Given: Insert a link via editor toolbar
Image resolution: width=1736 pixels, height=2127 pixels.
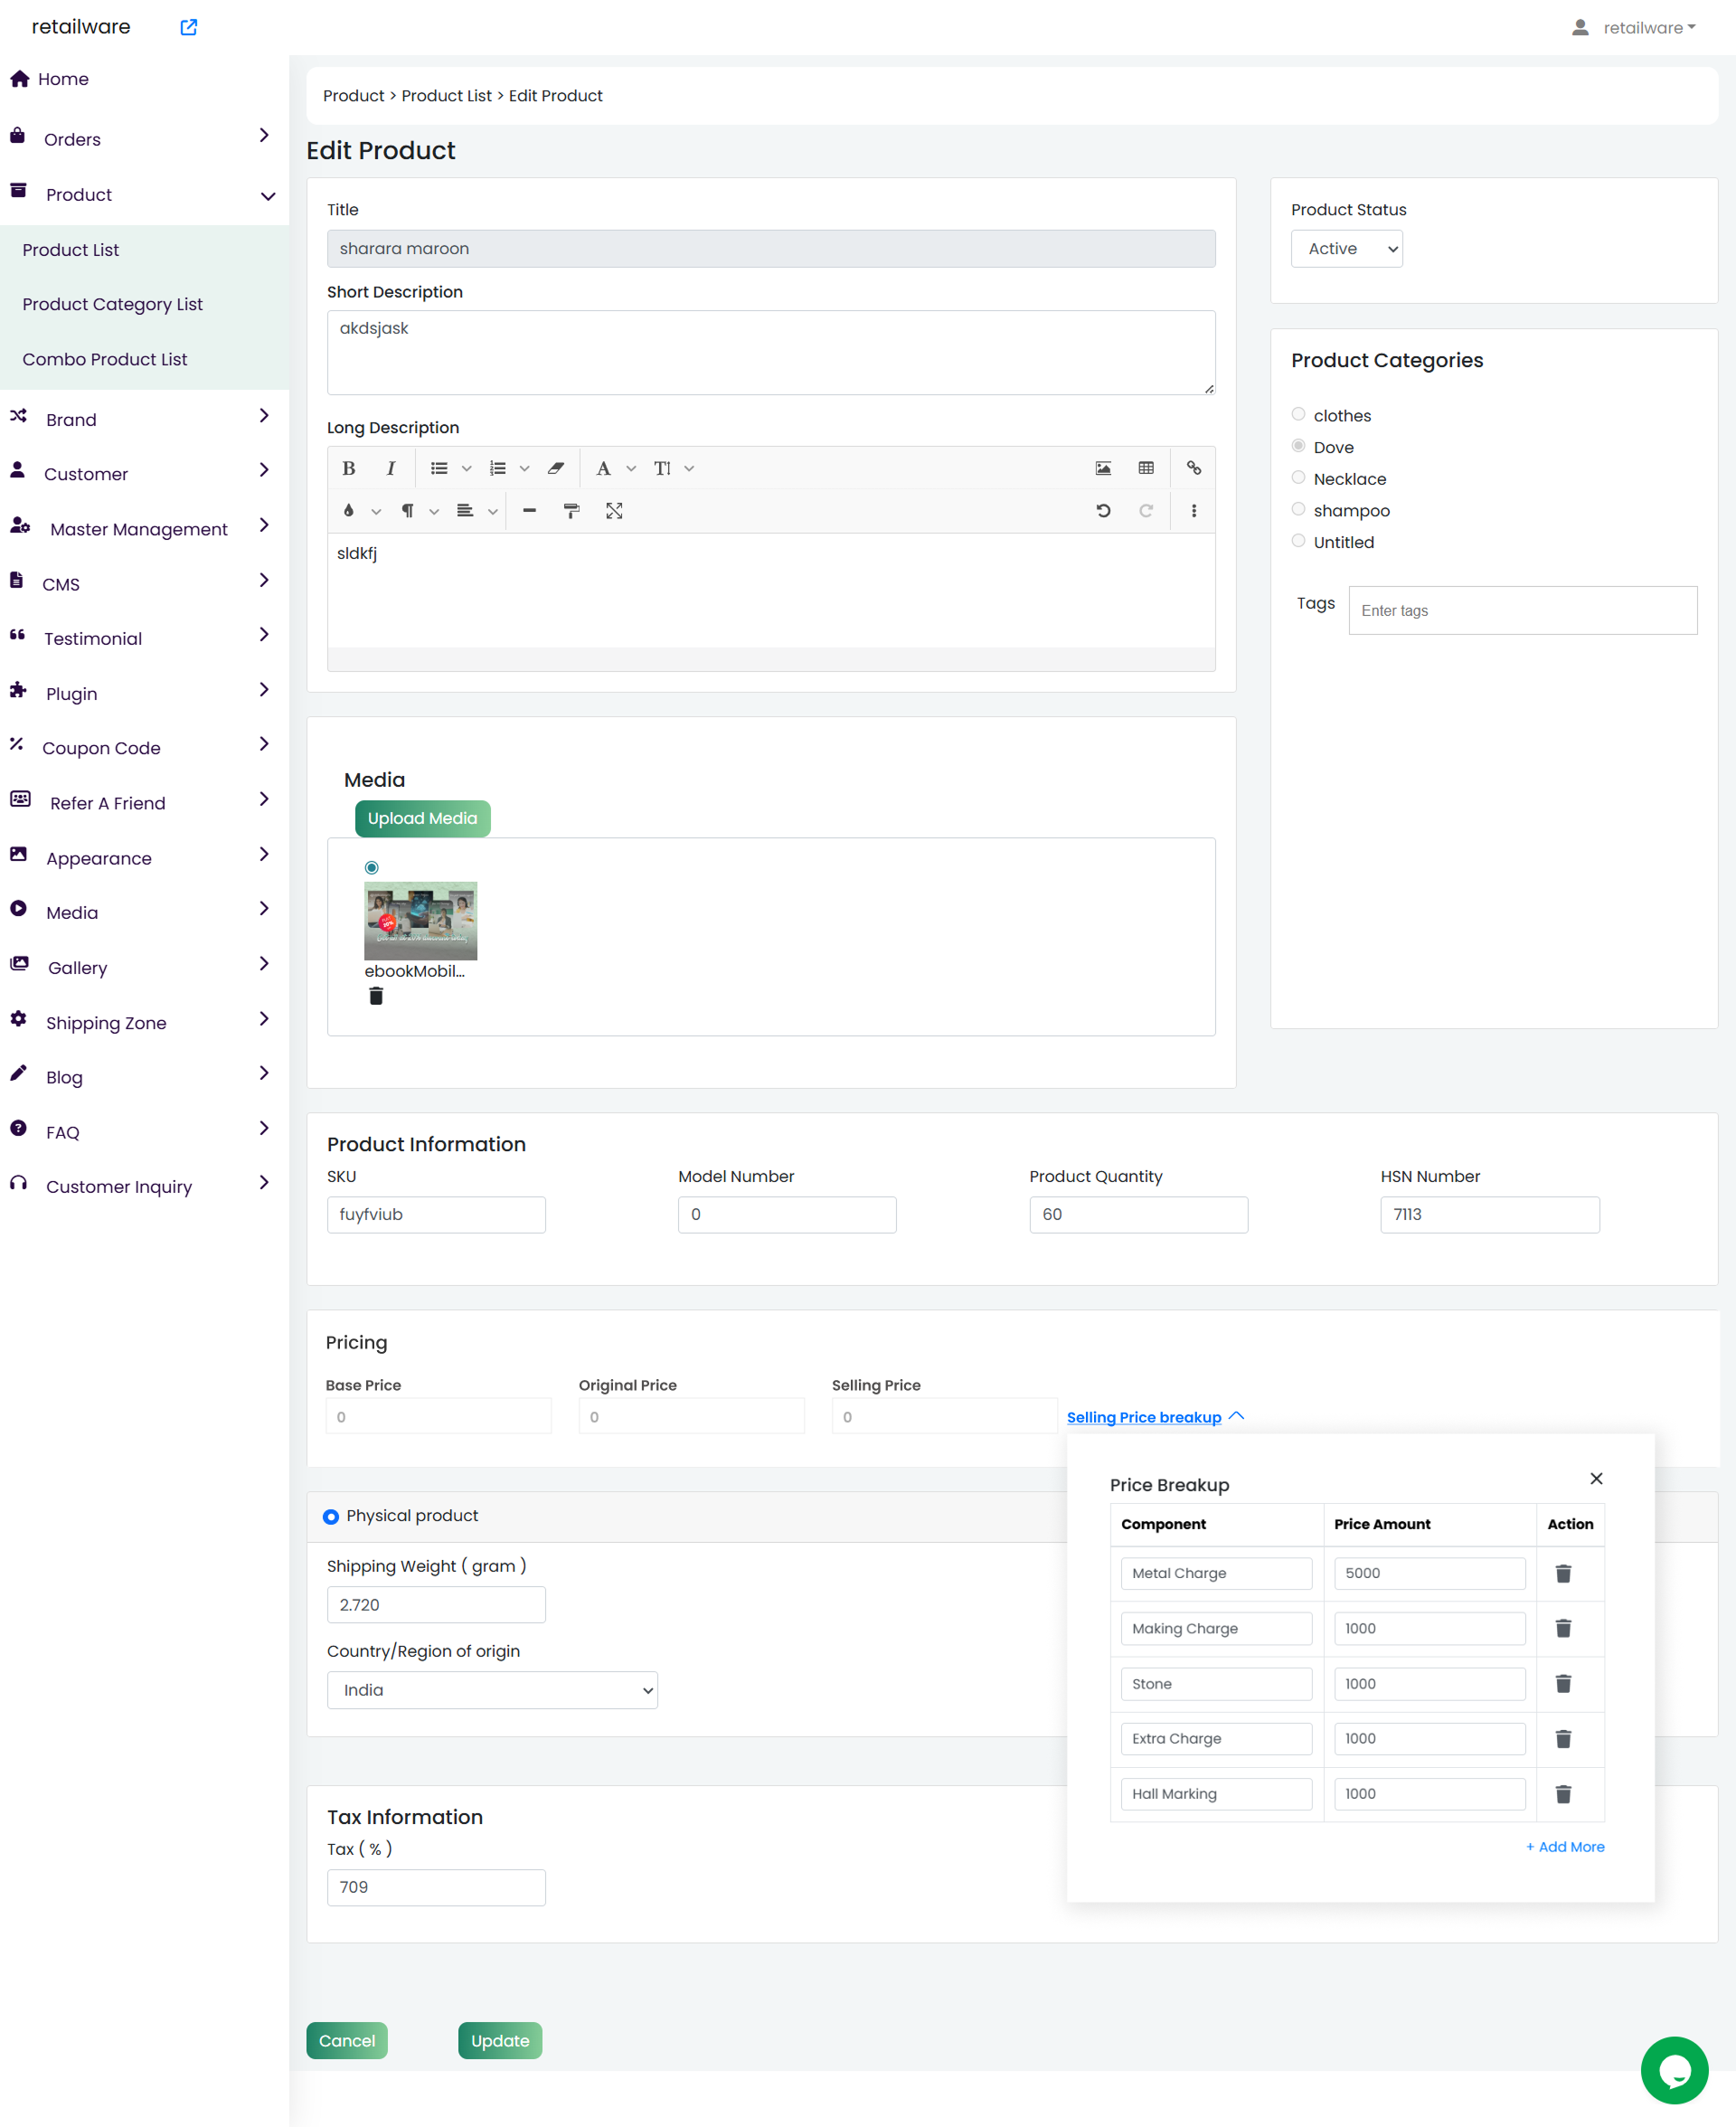Looking at the screenshot, I should click(1194, 468).
